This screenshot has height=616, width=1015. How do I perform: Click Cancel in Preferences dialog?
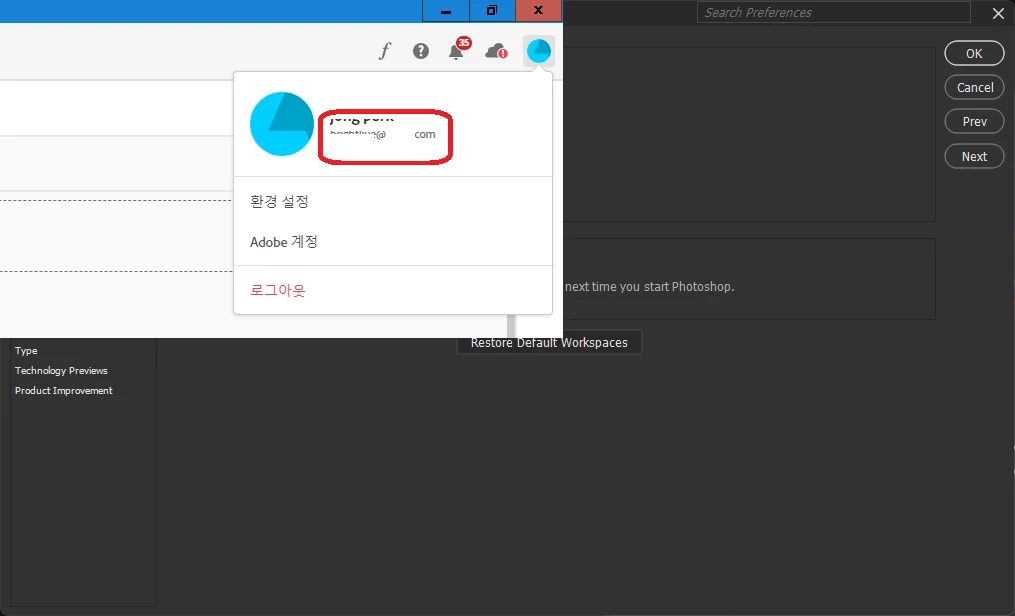coord(974,87)
